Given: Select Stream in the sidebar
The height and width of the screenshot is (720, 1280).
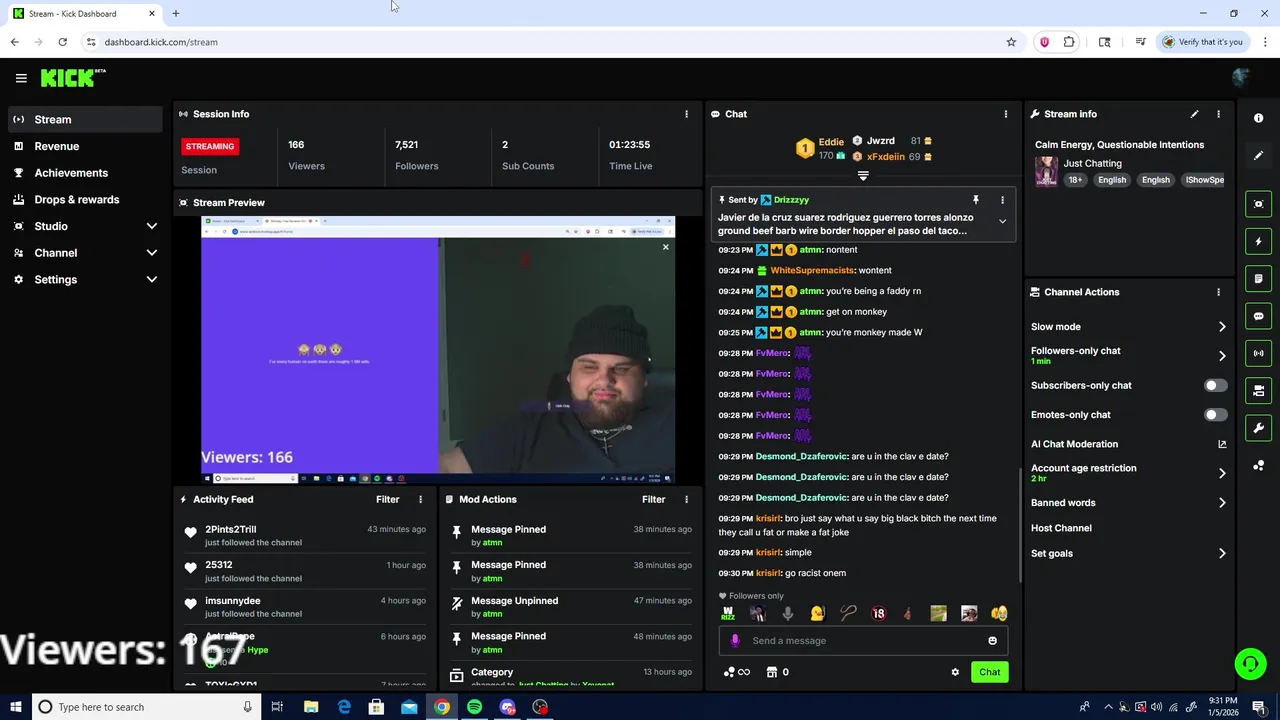Looking at the screenshot, I should pos(84,119).
